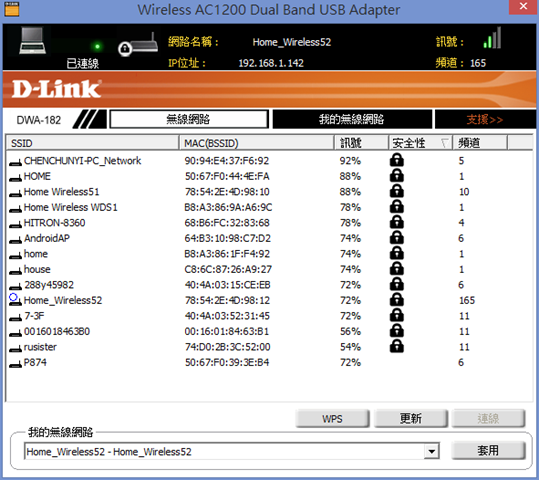The image size is (539, 480).
Task: Click lock icon in 288y45982 row
Action: pyautogui.click(x=397, y=284)
